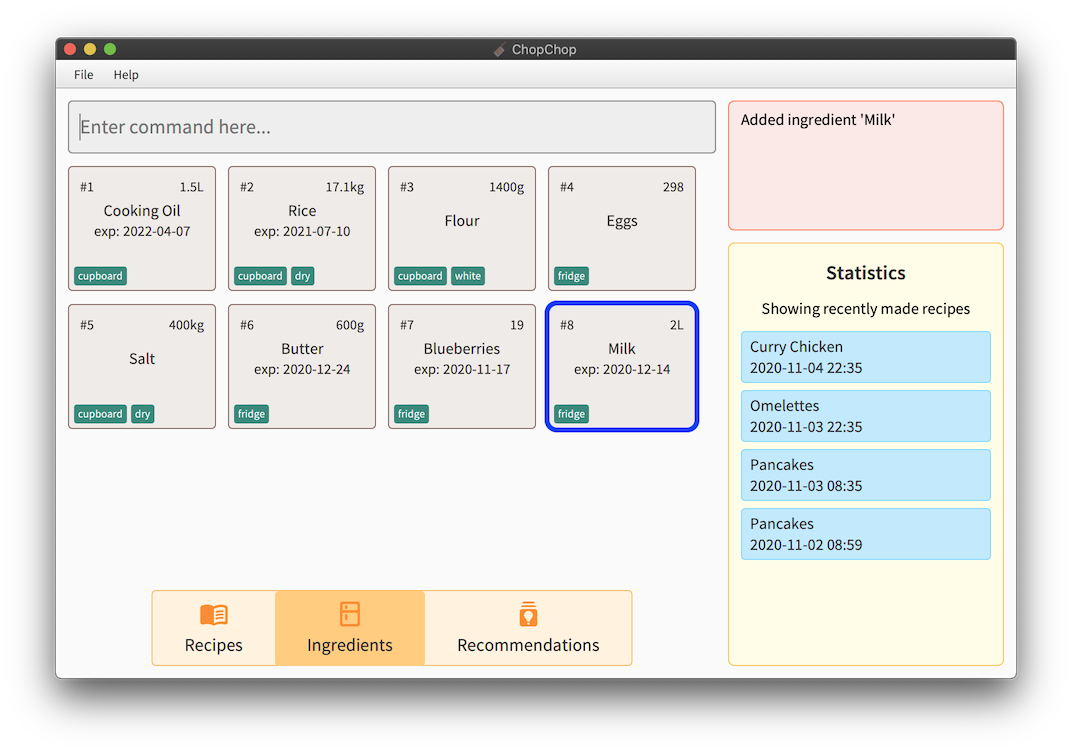Click the fridge tag on Milk card

[x=572, y=414]
